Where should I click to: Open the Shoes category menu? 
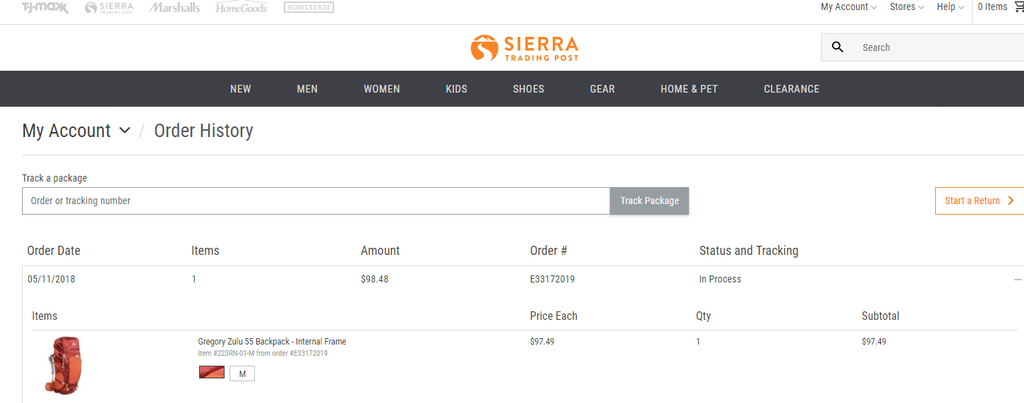tap(528, 89)
